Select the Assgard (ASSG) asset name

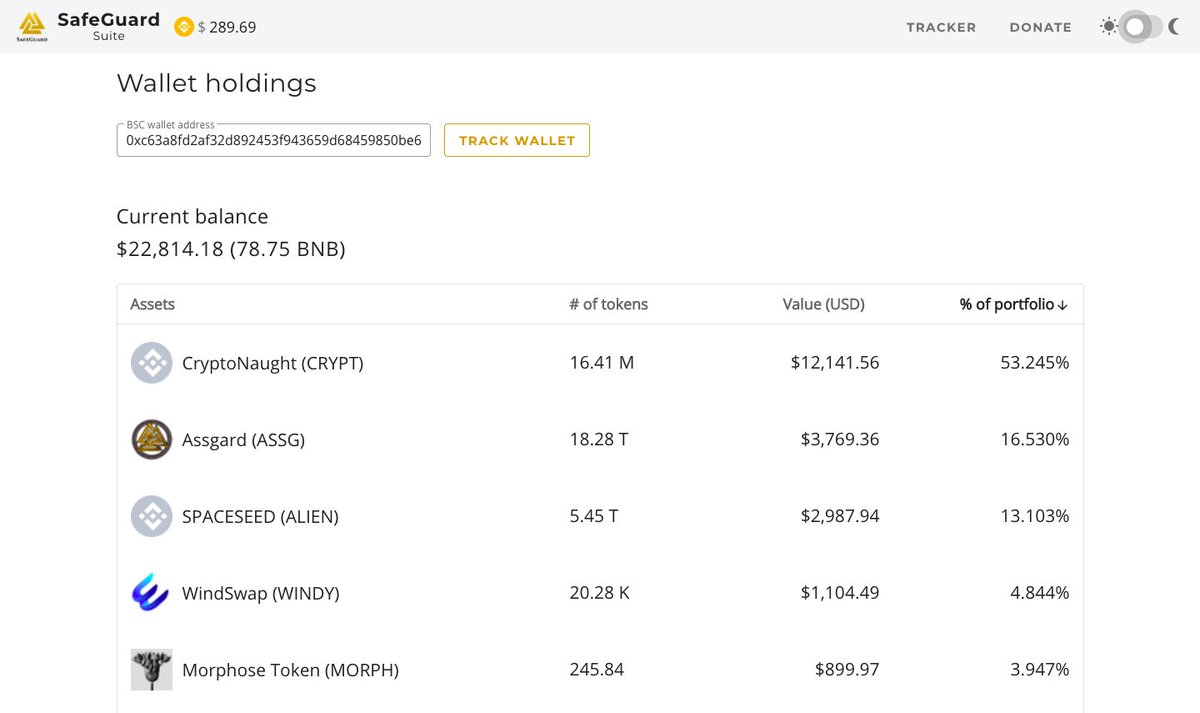(243, 439)
